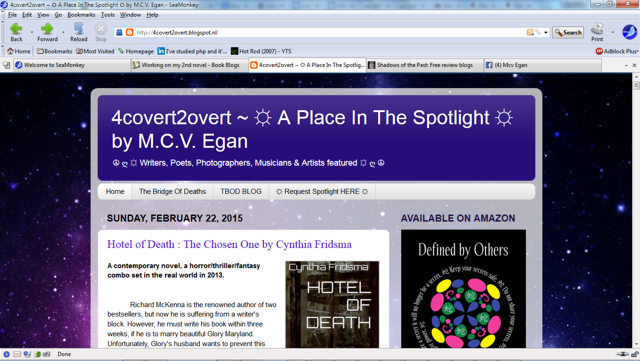Click the blog title header text

312,129
